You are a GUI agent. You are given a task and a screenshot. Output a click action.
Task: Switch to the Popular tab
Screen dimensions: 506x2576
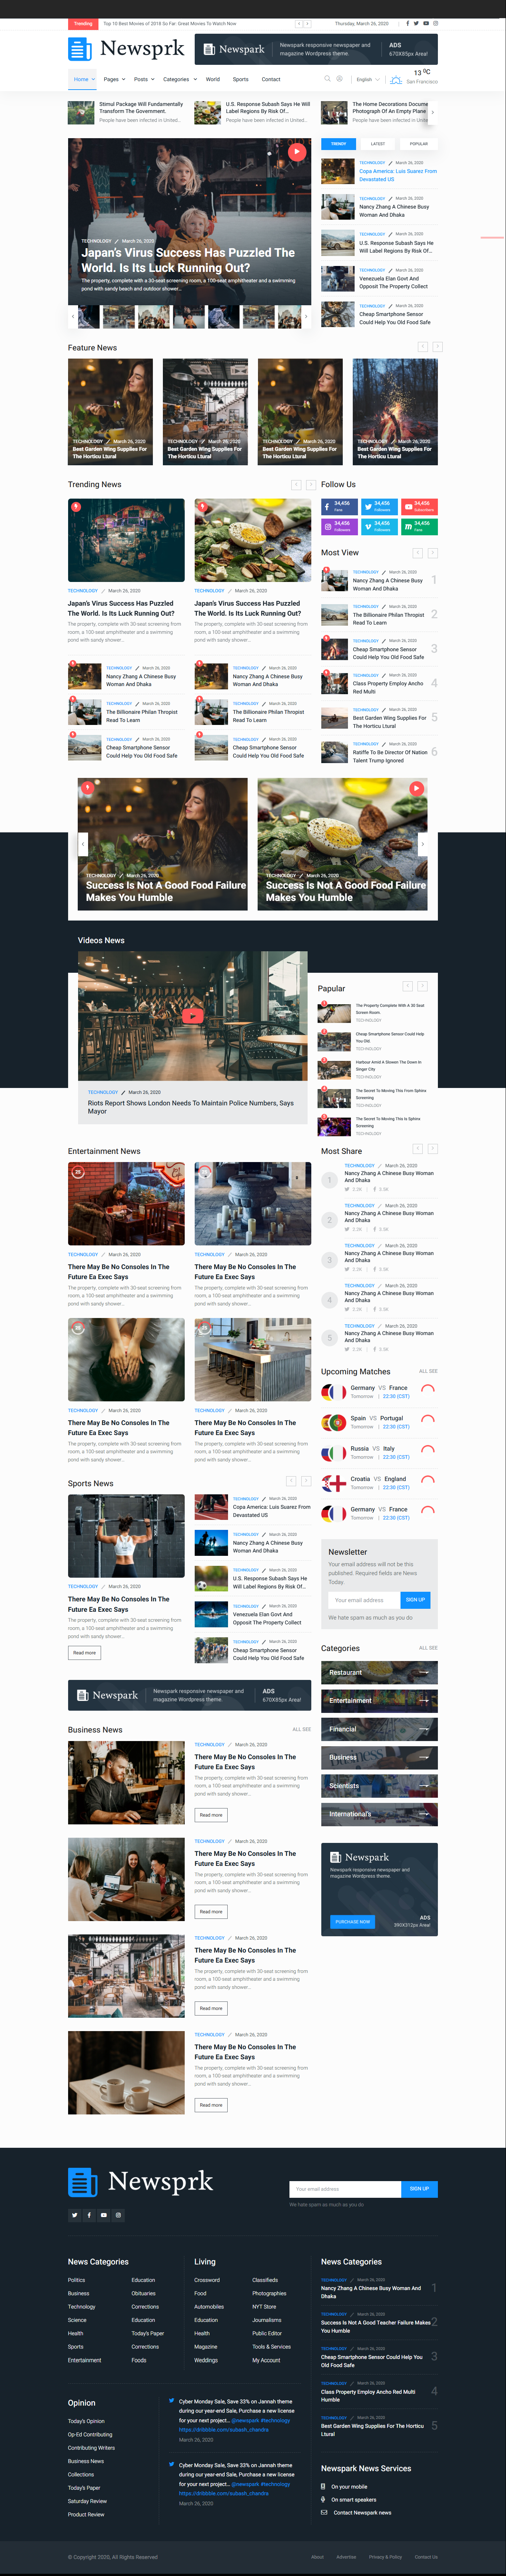click(419, 144)
